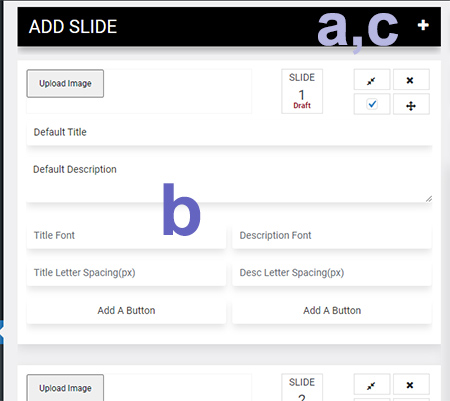
Task: Click the move handle icon for slide 1
Action: [411, 105]
